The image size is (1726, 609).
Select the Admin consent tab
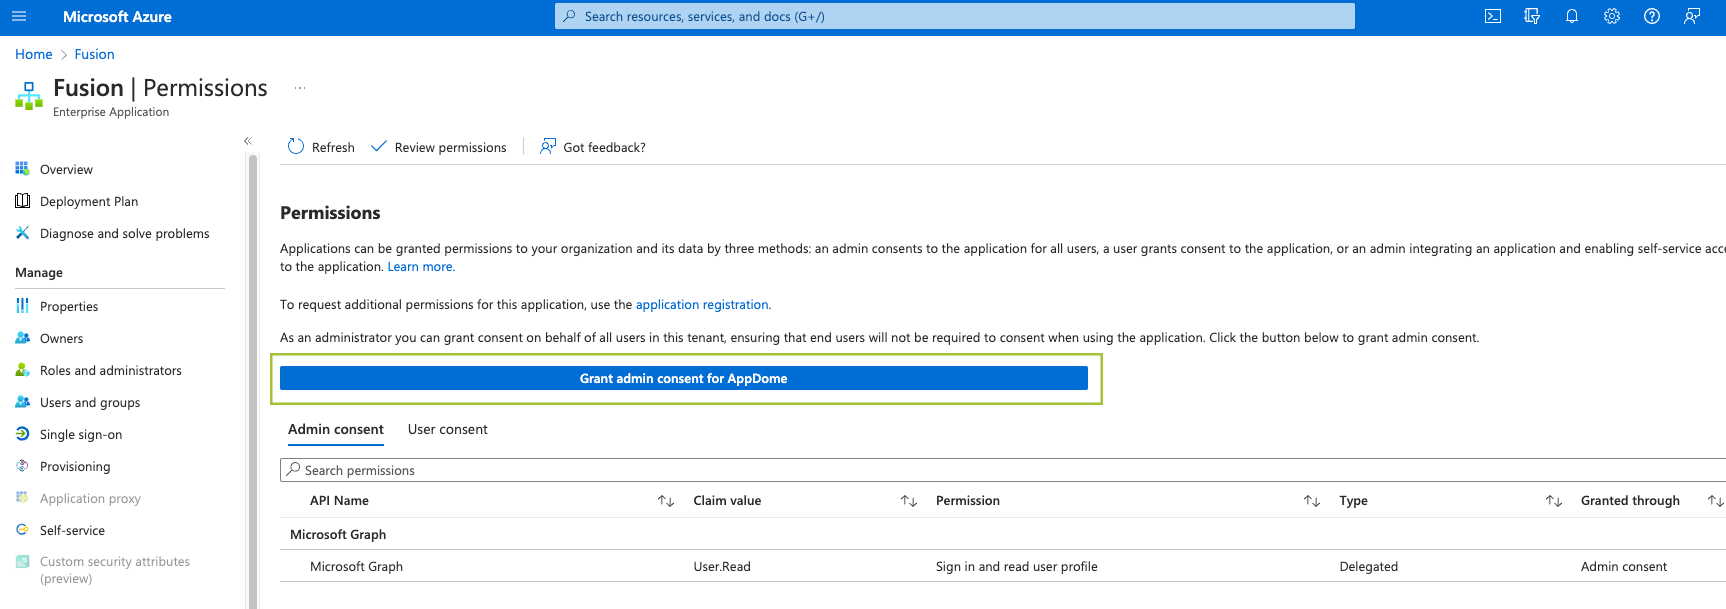[x=335, y=430]
